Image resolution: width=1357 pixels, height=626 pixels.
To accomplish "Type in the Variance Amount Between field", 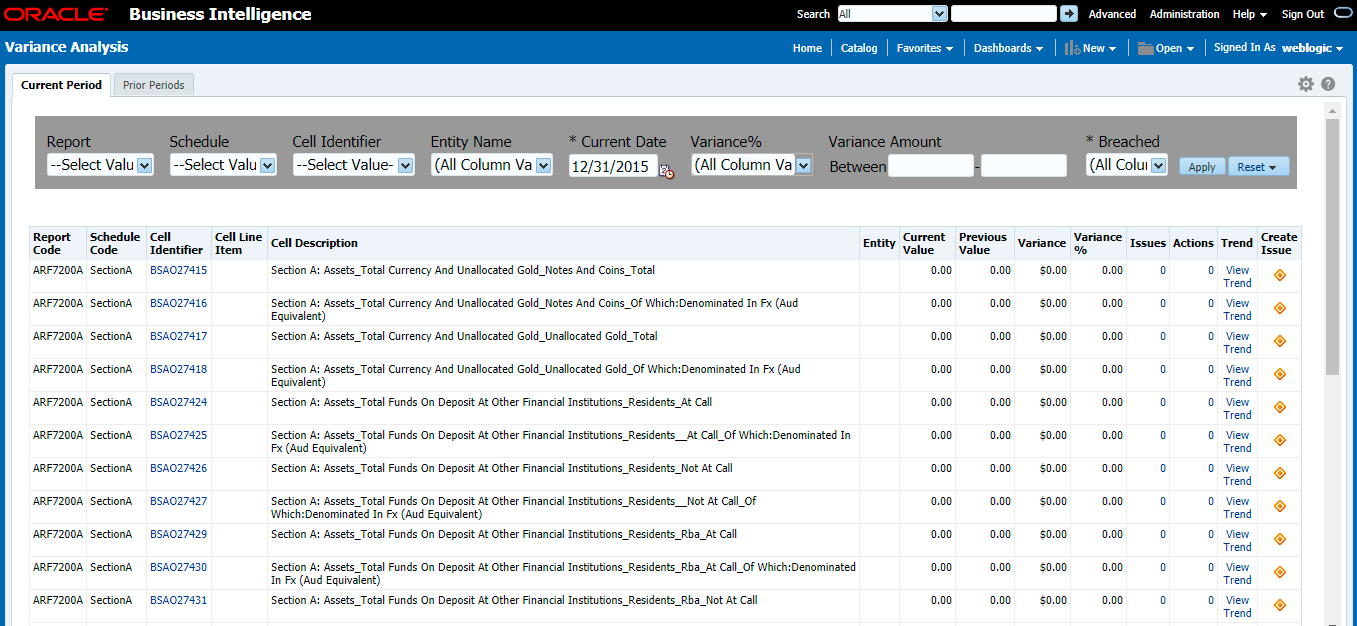I will (x=931, y=164).
